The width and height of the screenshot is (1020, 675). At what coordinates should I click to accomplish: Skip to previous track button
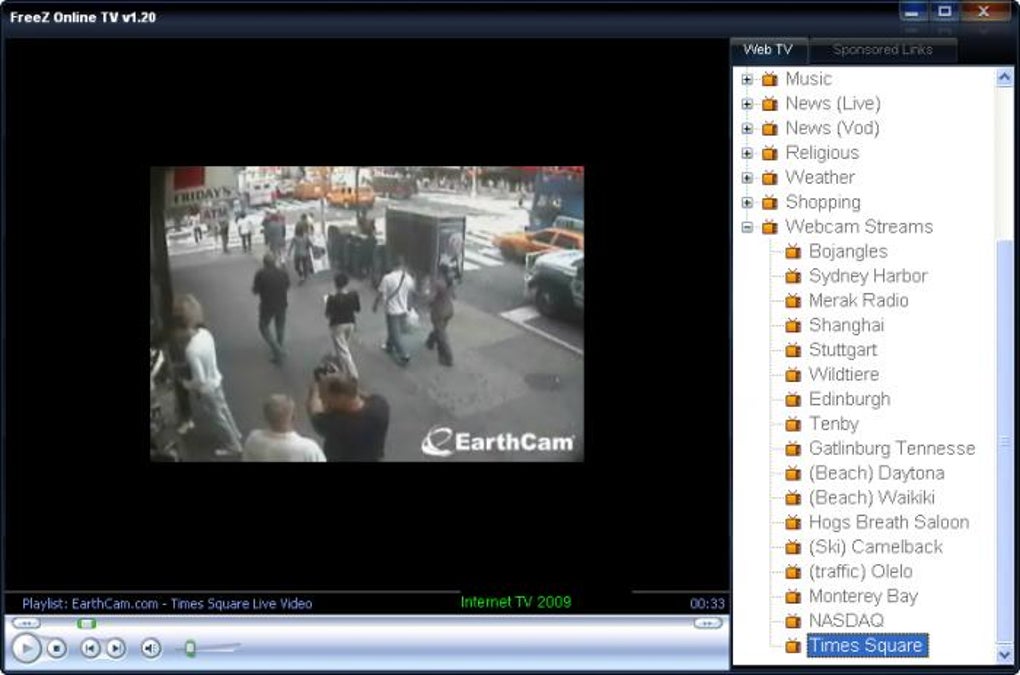[x=90, y=648]
